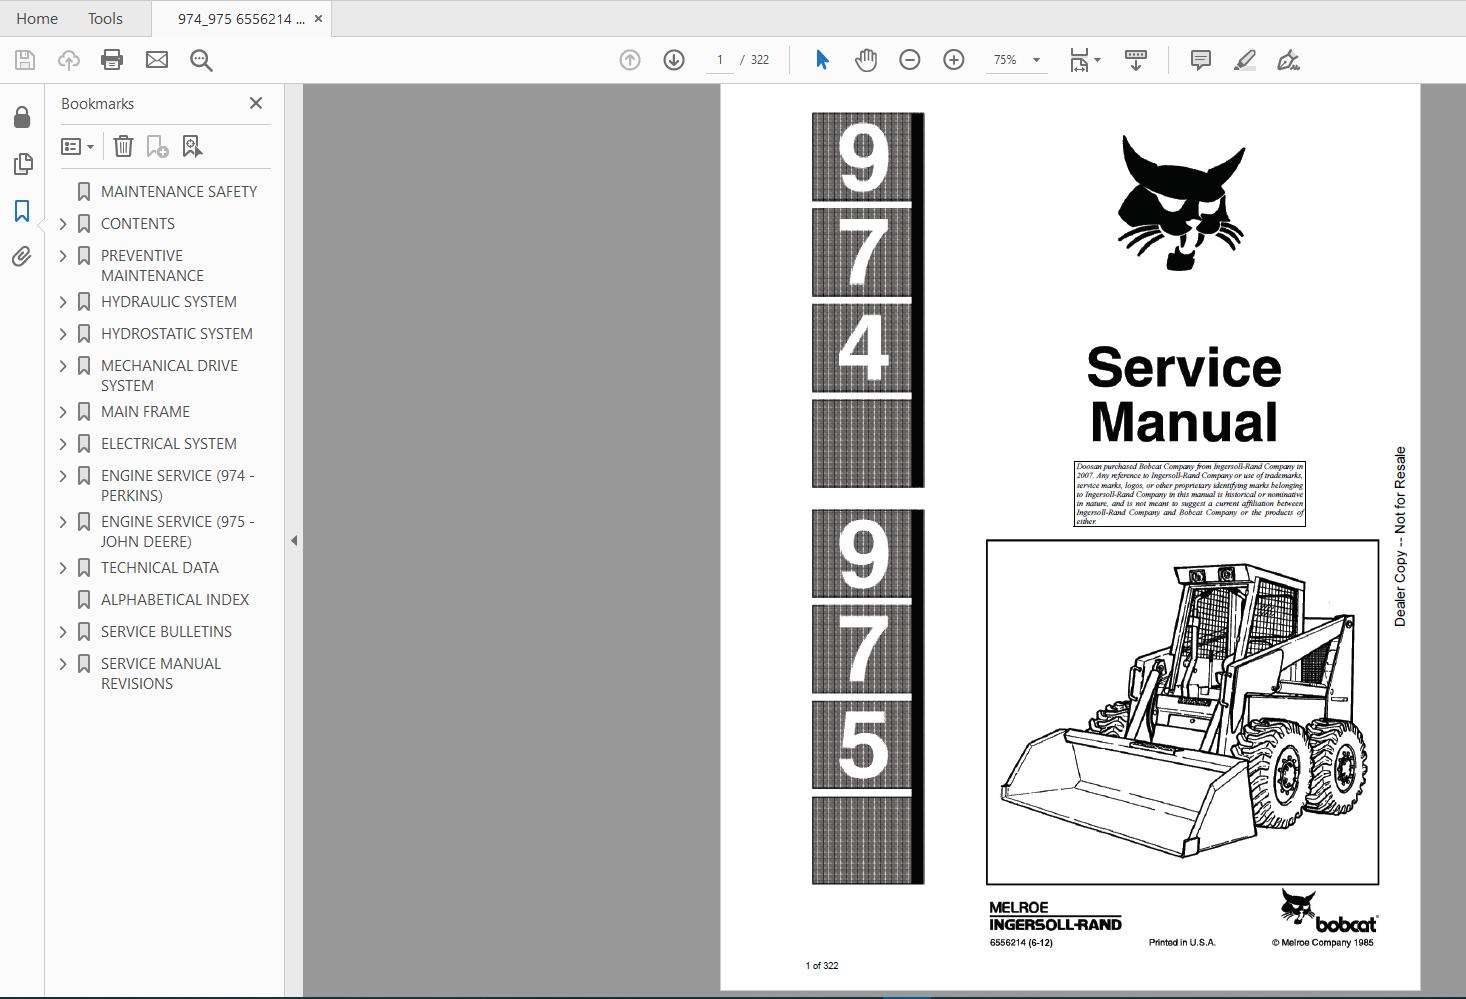Go to next page arrow icon
1466x999 pixels.
tap(674, 60)
